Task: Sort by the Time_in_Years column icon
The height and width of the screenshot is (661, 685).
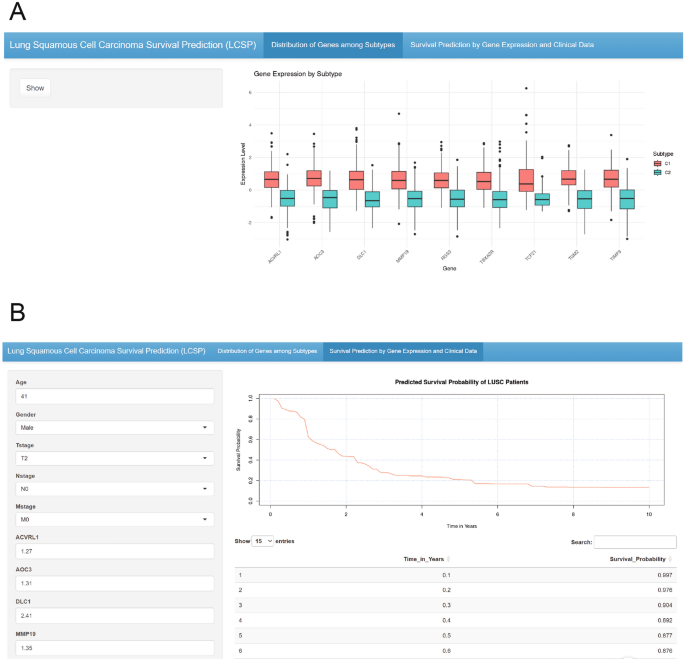Action: [x=449, y=559]
